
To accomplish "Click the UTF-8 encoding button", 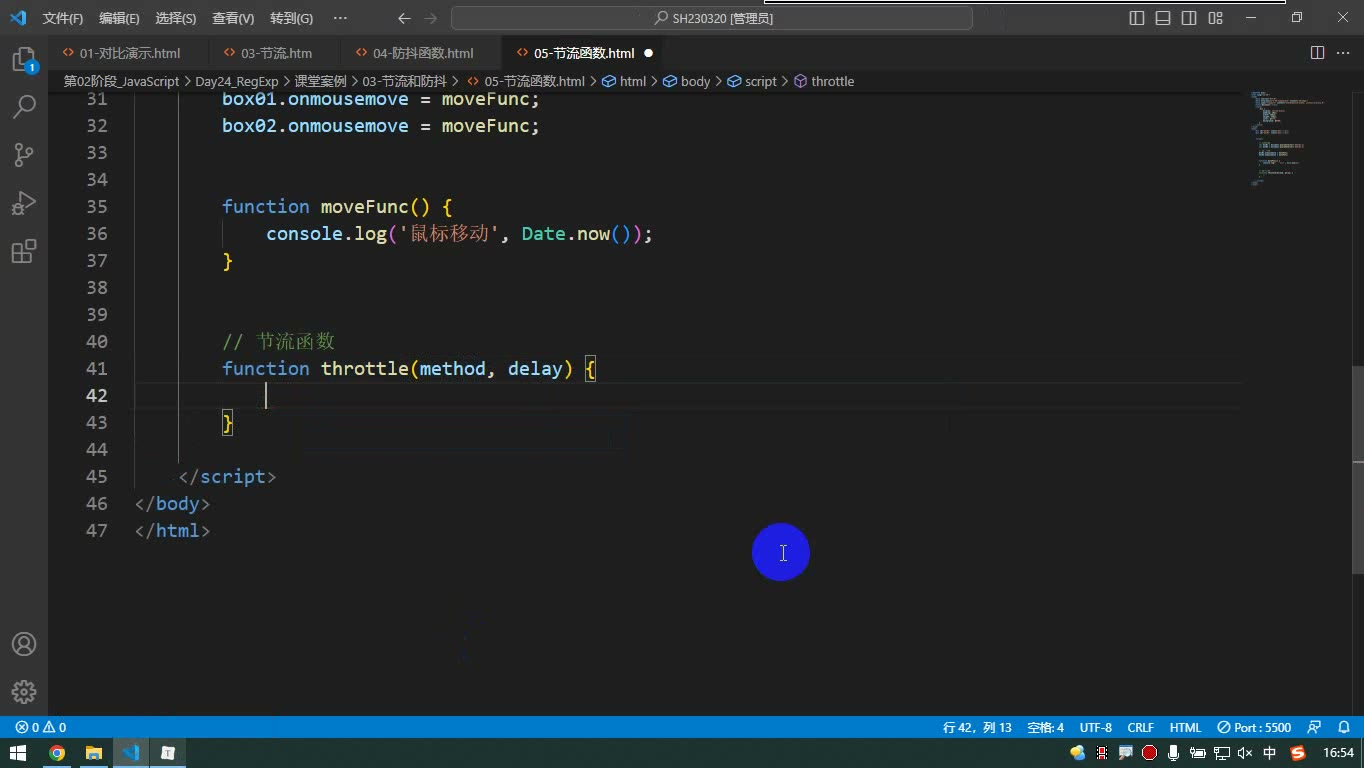I will pyautogui.click(x=1096, y=728).
